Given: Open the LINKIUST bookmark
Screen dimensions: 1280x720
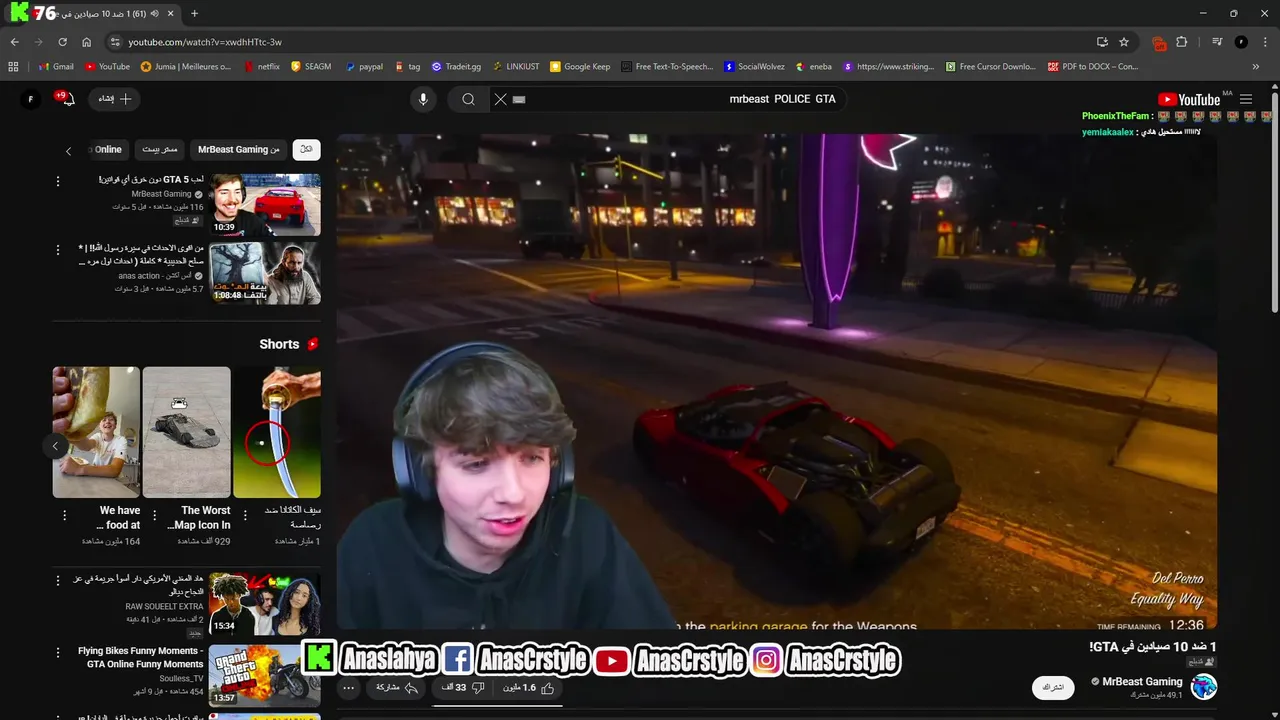Looking at the screenshot, I should 515,67.
